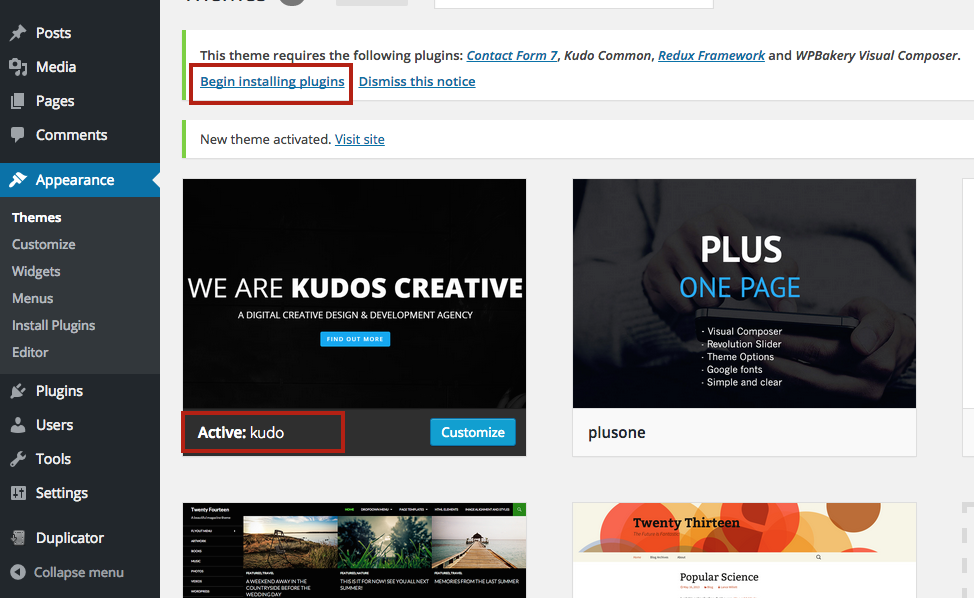Click the Comments bubble icon
This screenshot has height=598, width=974.
(18, 135)
